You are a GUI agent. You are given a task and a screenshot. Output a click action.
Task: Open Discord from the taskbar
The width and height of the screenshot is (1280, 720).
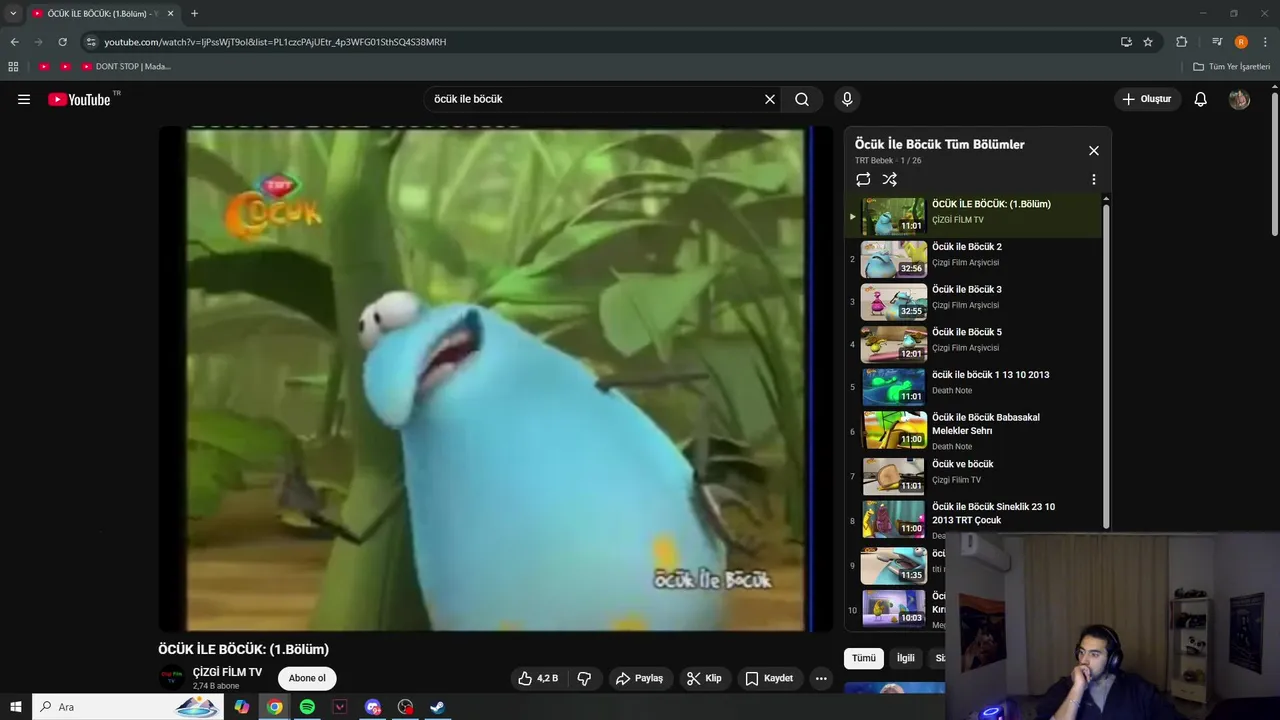coord(373,707)
